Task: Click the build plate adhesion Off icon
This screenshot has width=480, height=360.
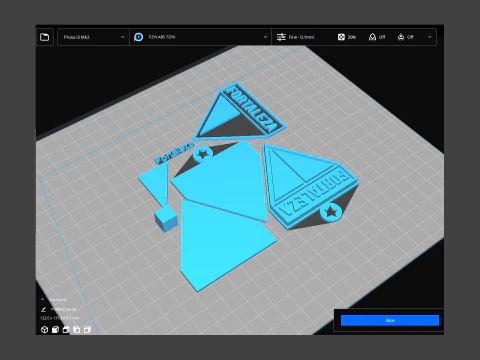Action: pyautogui.click(x=401, y=37)
